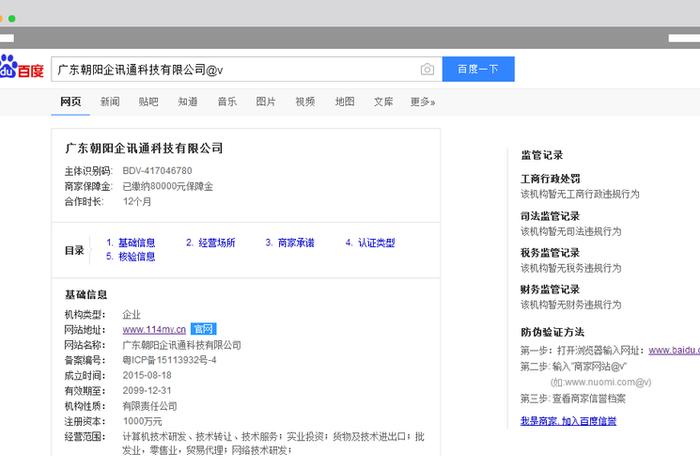
Task: Click 有限责任公司 organization nature
Action: click(x=150, y=406)
